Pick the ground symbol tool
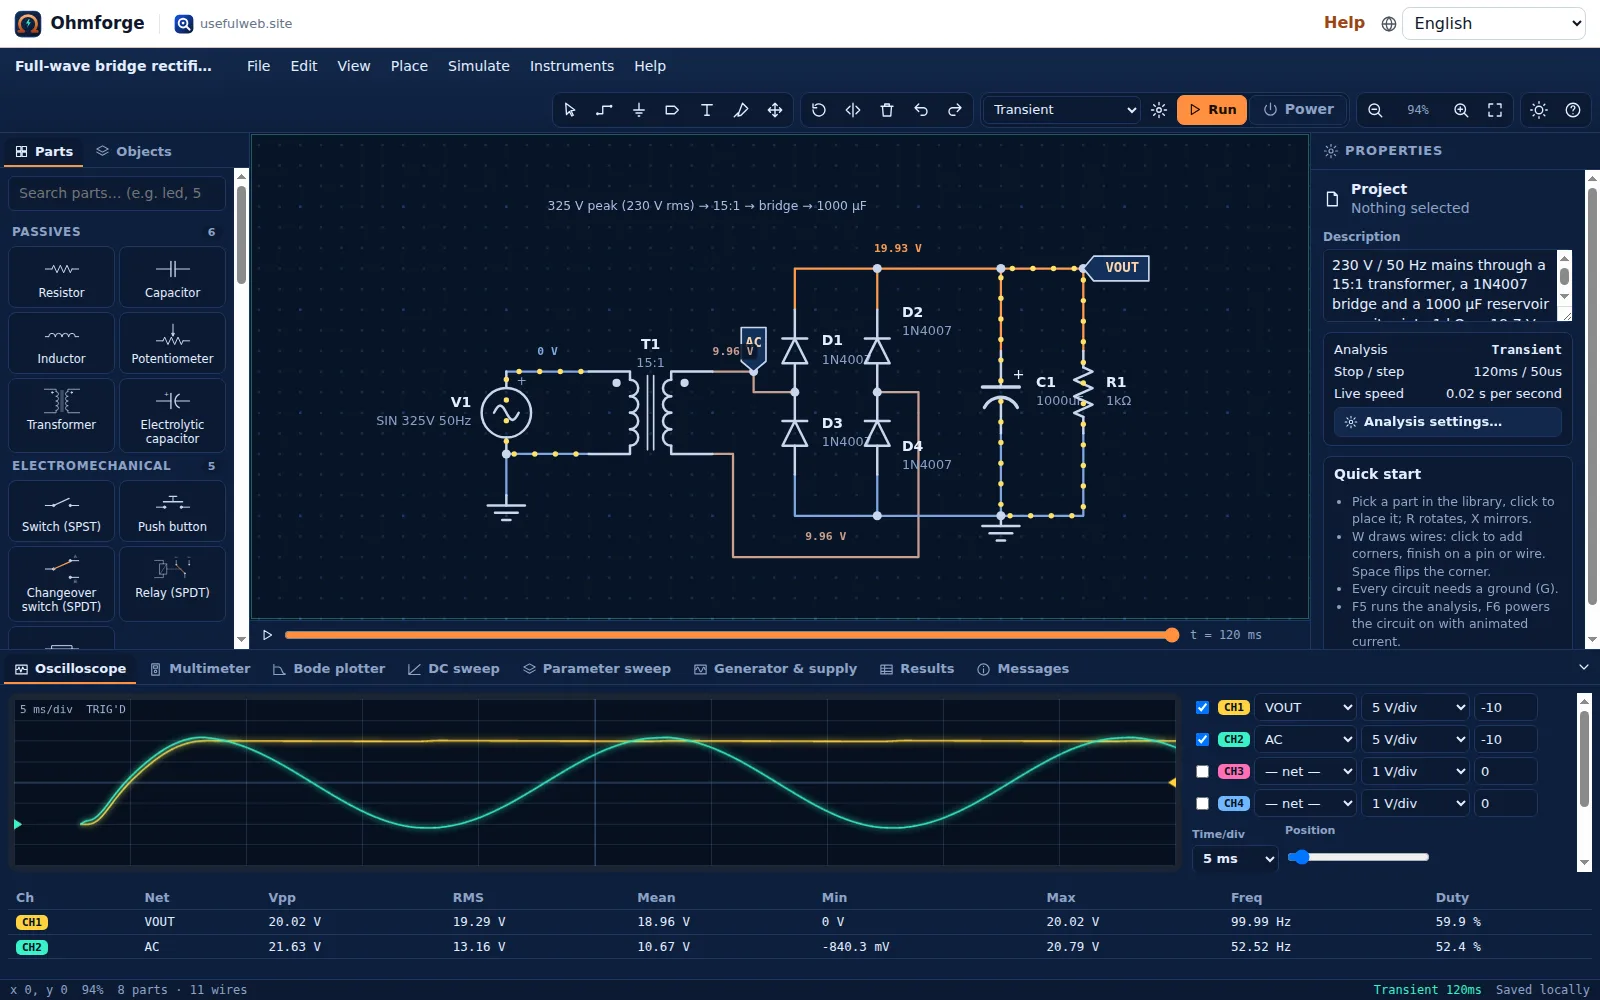 tap(638, 110)
